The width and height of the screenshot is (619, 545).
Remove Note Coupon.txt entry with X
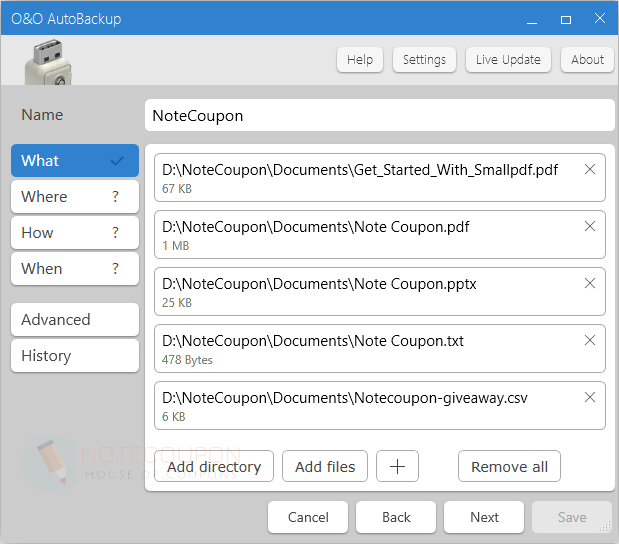[590, 340]
